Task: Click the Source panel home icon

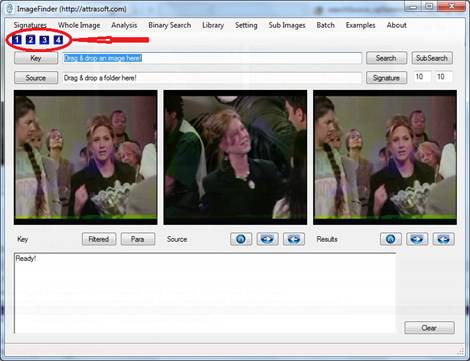Action: click(x=241, y=239)
